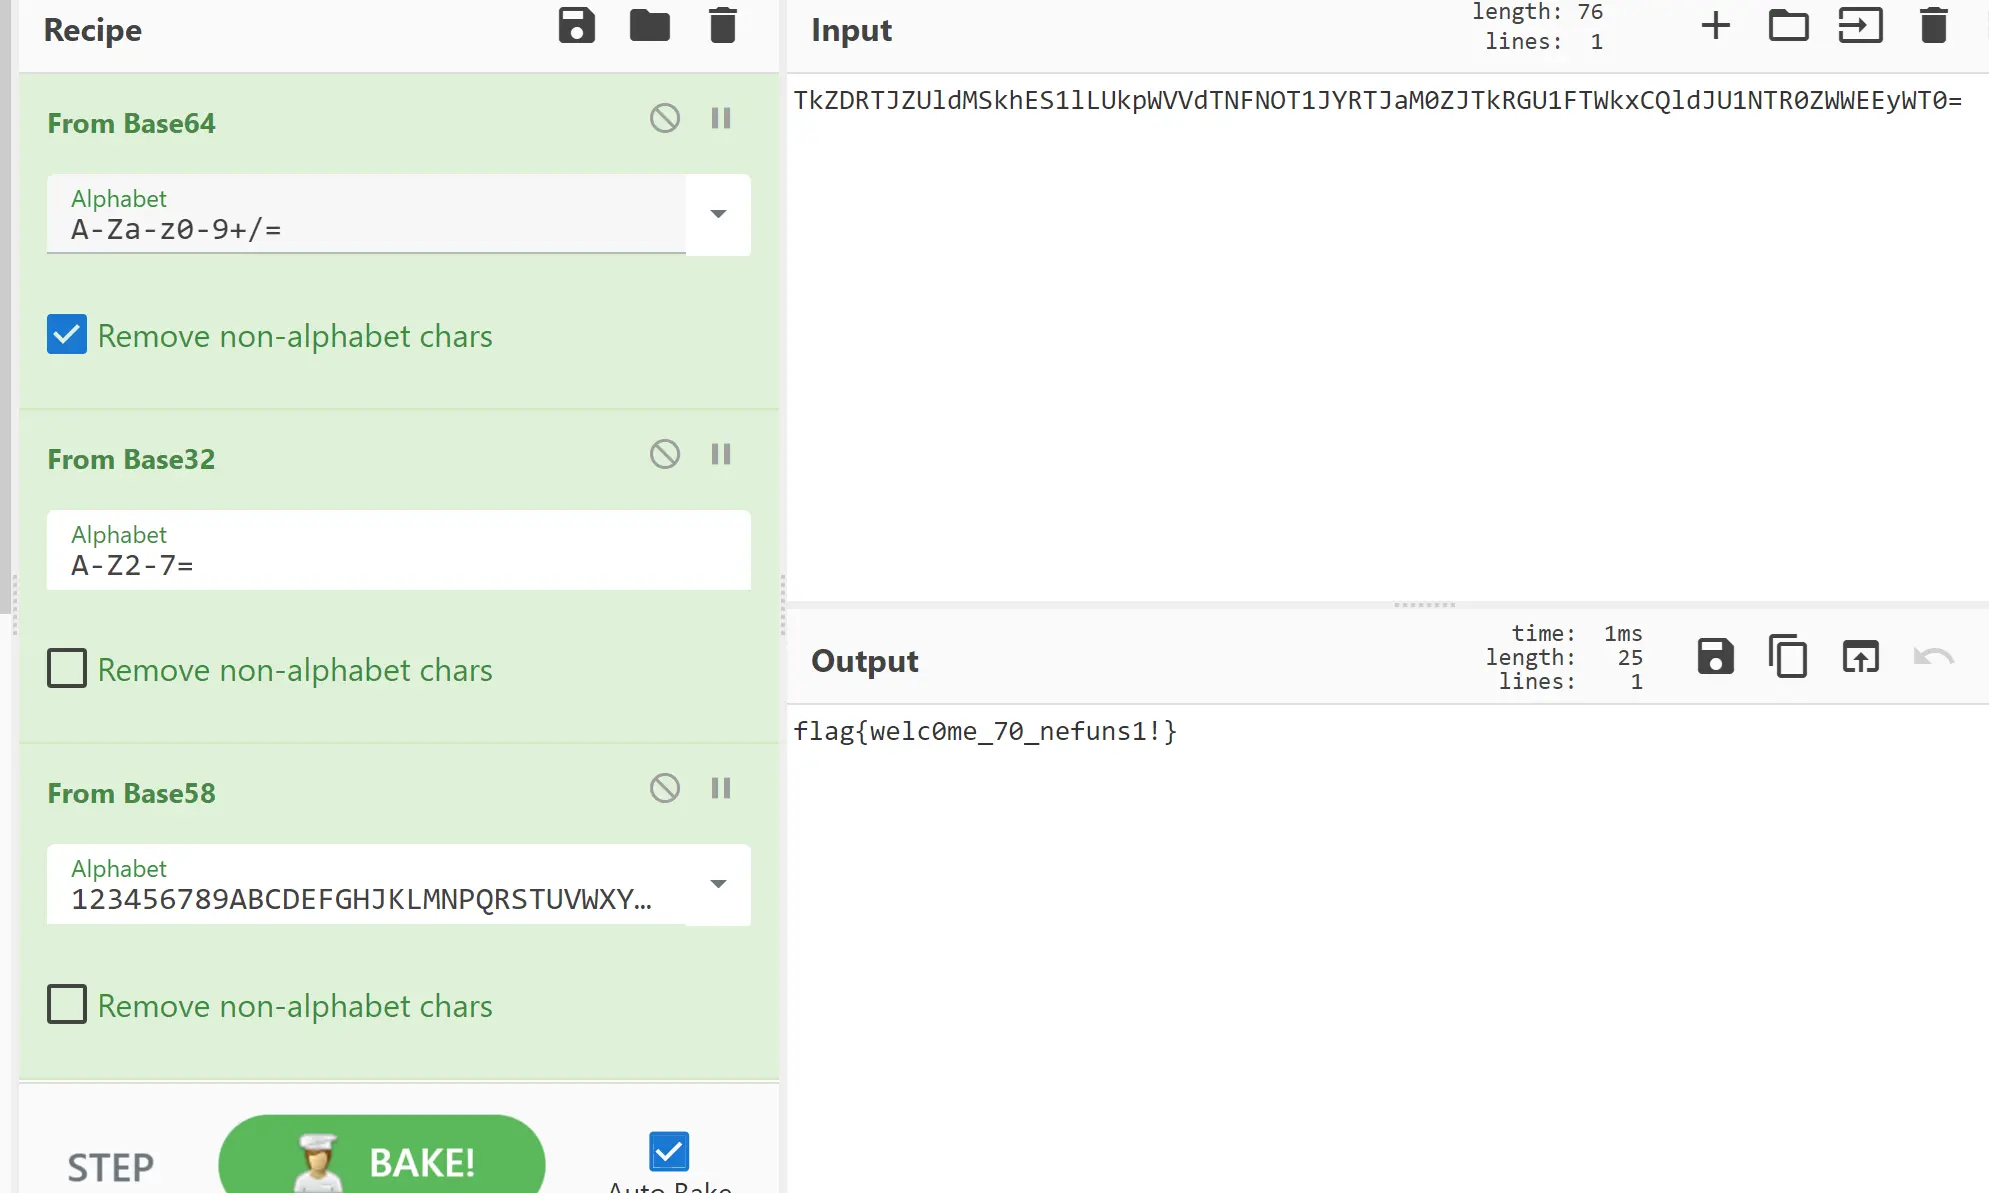Uncheck Base64 Remove non-alphabet chars
The image size is (1989, 1193).
tap(67, 335)
